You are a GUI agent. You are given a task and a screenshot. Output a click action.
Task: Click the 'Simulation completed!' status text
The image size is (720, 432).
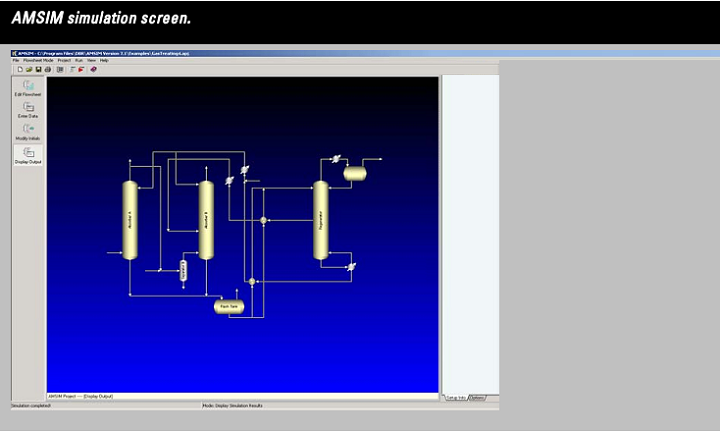31,406
